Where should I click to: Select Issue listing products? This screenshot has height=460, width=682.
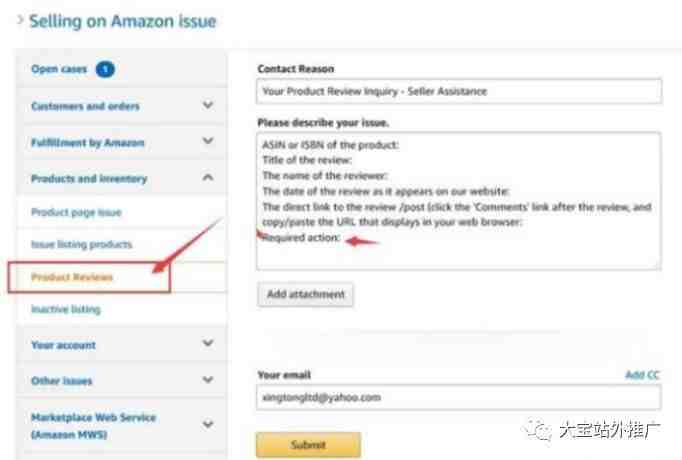pyautogui.click(x=81, y=244)
